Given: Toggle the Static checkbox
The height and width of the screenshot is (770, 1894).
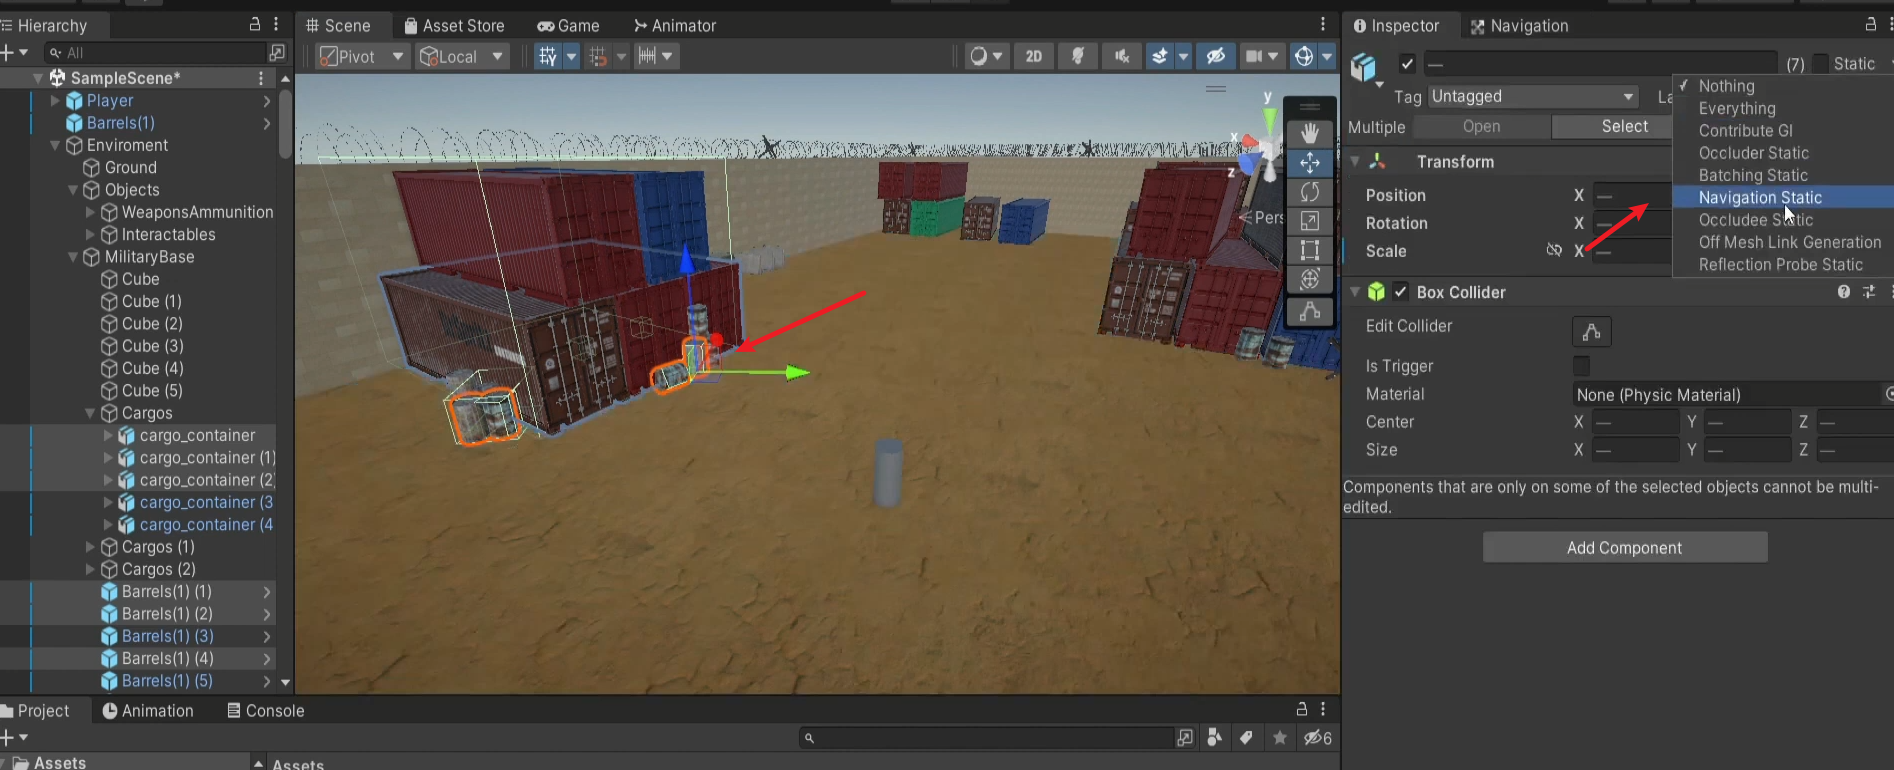Looking at the screenshot, I should [x=1820, y=63].
